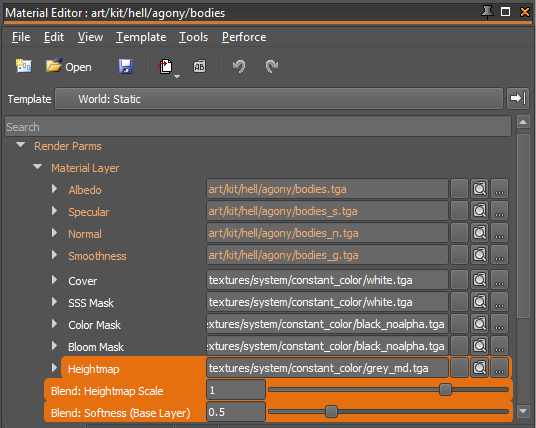Expand the Specular row
The image size is (536, 428).
click(x=54, y=211)
